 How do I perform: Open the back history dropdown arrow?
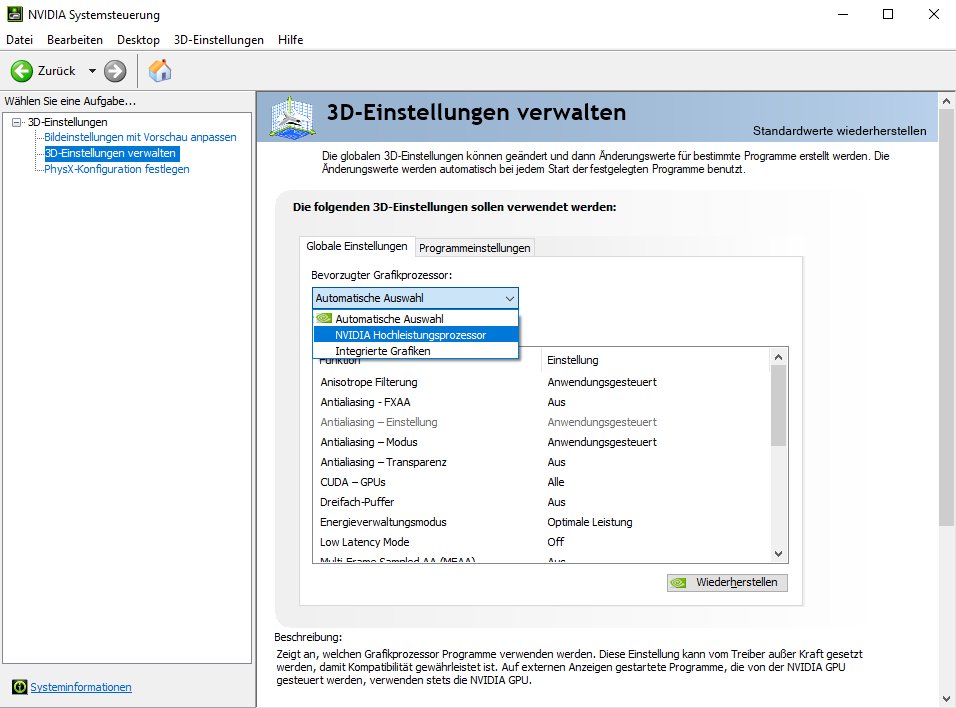tap(92, 71)
